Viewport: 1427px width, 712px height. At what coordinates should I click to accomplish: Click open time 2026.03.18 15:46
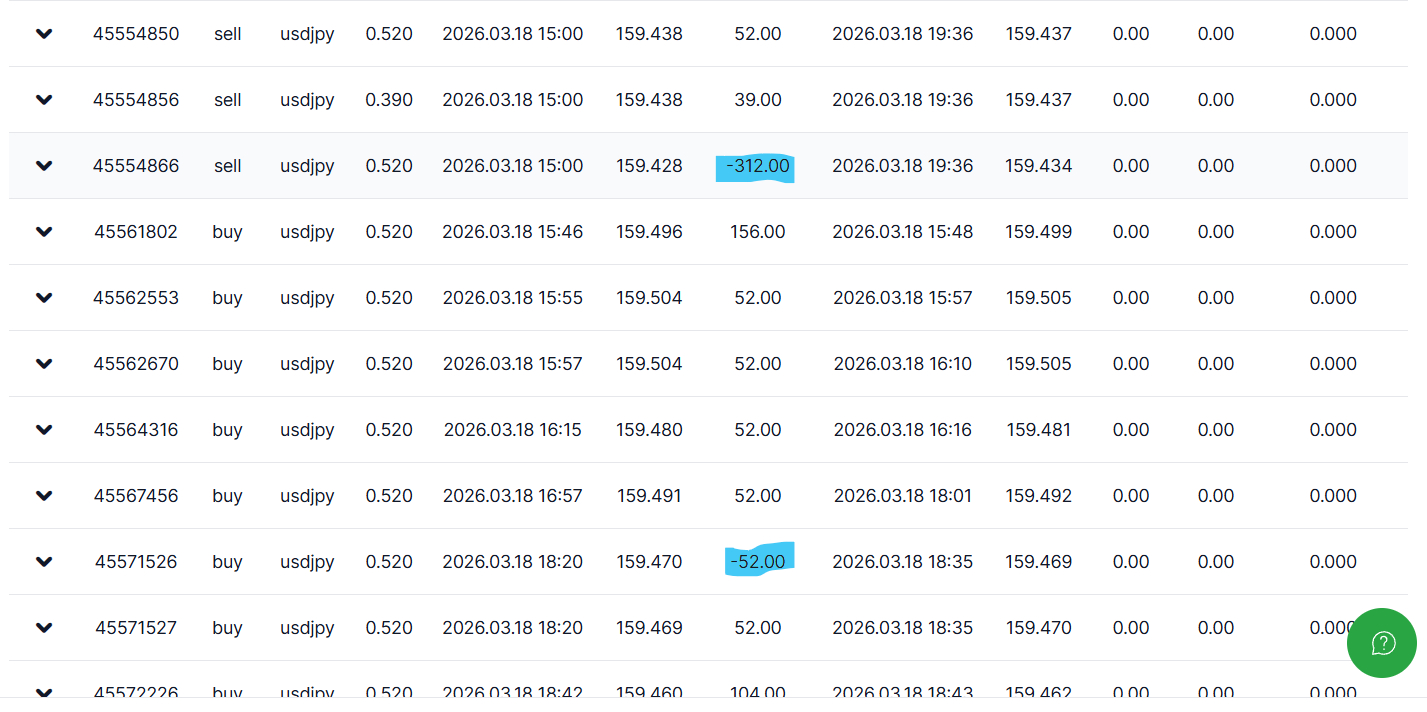point(512,232)
